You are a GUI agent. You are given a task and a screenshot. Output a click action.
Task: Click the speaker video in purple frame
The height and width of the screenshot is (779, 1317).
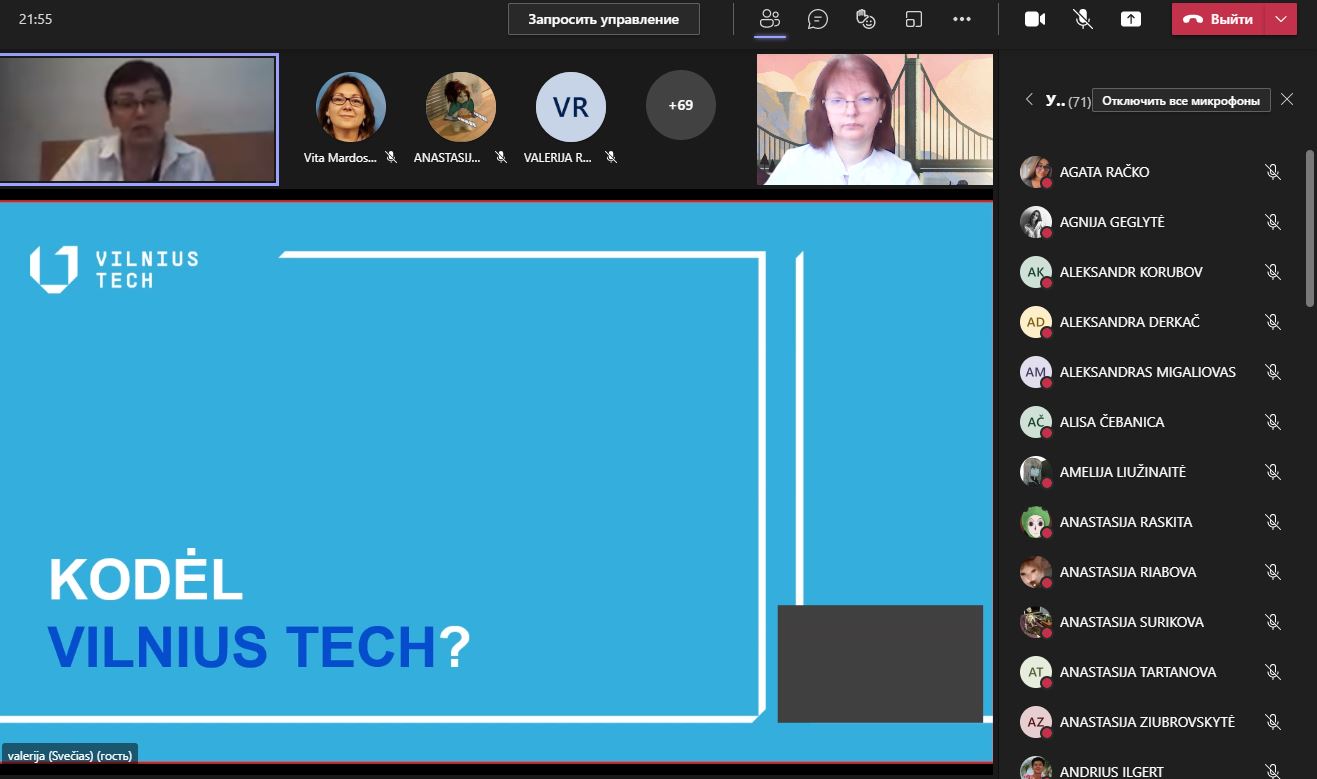pos(139,120)
